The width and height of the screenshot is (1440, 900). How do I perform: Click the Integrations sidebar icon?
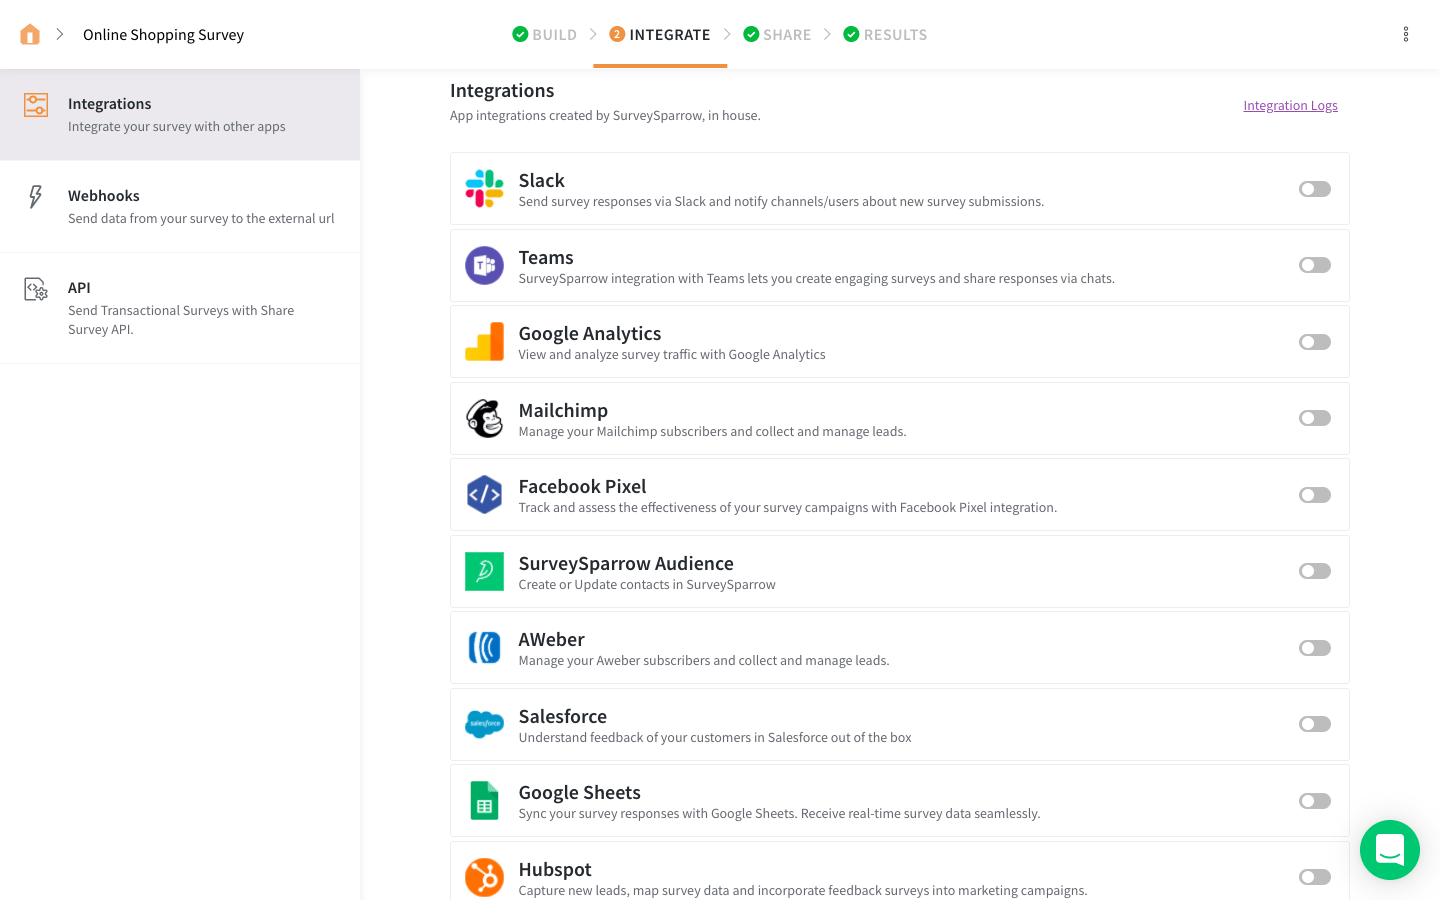(x=36, y=105)
